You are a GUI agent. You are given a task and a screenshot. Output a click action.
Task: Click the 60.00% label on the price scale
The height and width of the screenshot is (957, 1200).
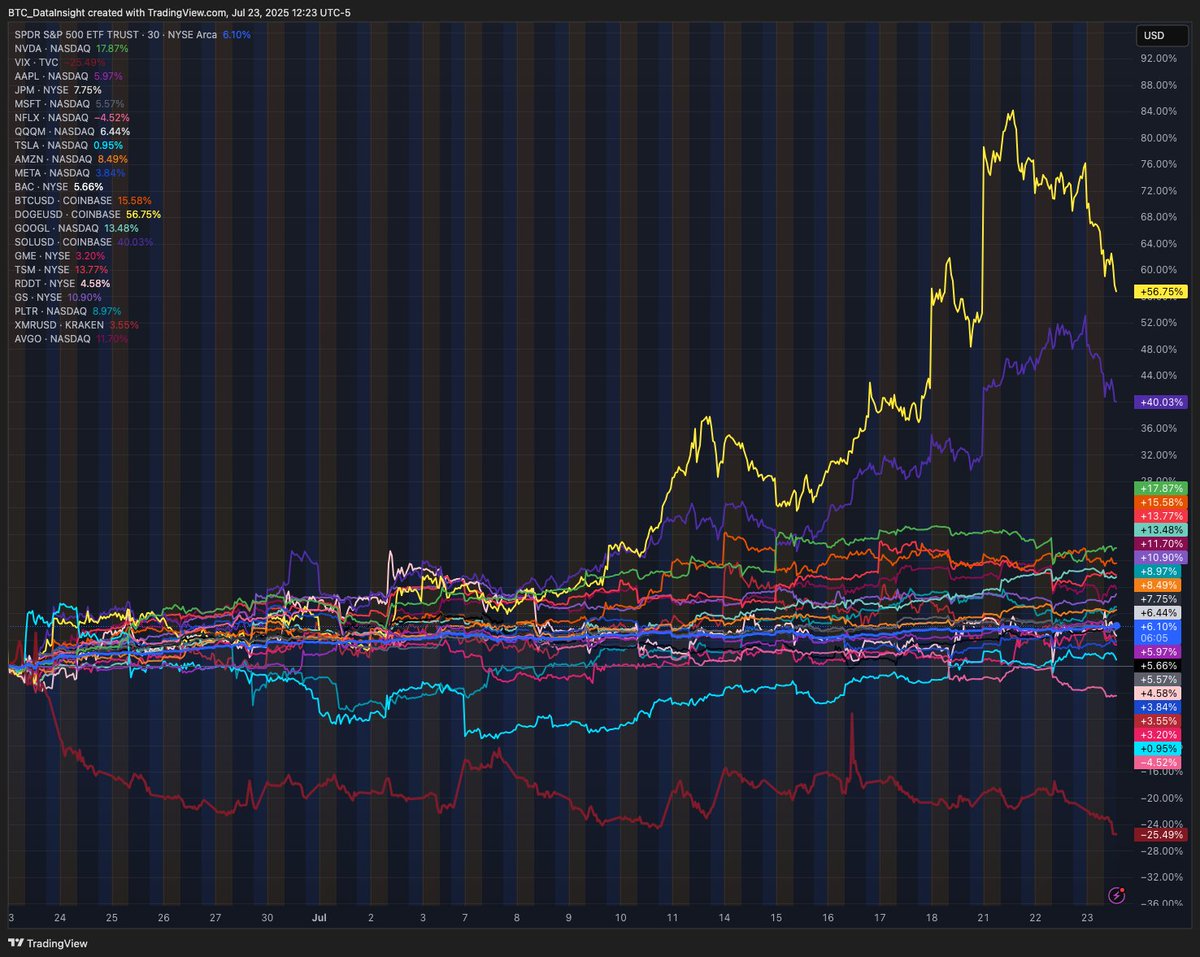coord(1160,270)
